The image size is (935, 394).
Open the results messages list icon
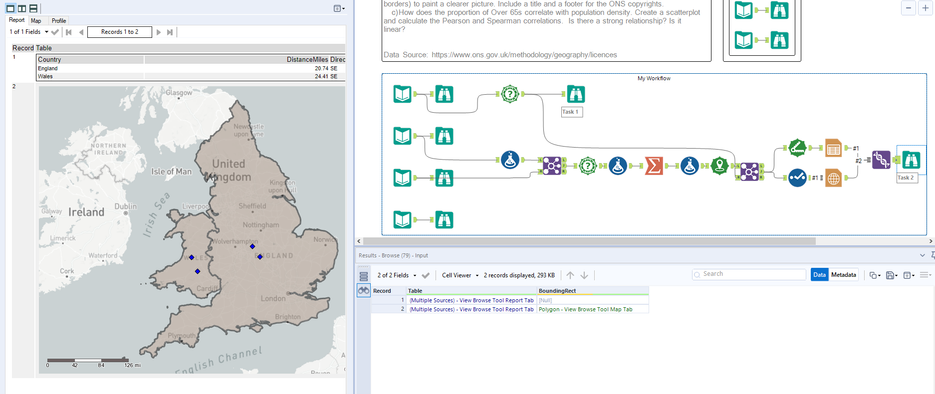(x=363, y=276)
